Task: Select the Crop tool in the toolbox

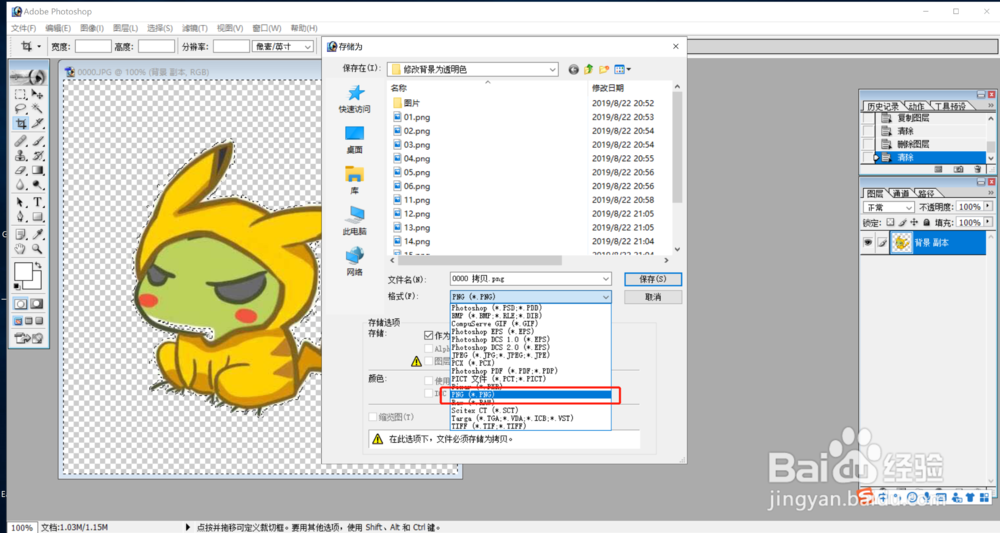Action: click(x=20, y=124)
